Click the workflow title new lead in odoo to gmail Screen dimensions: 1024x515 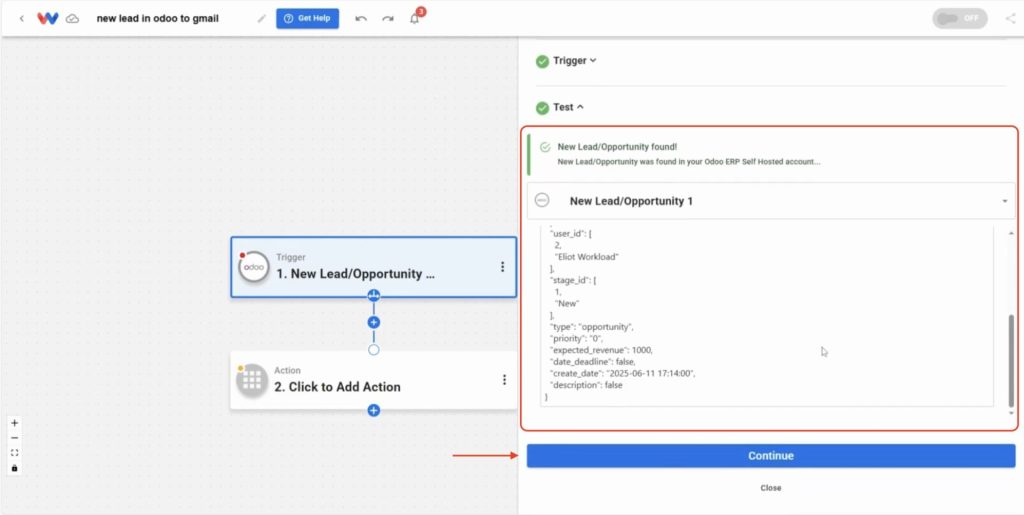157,18
